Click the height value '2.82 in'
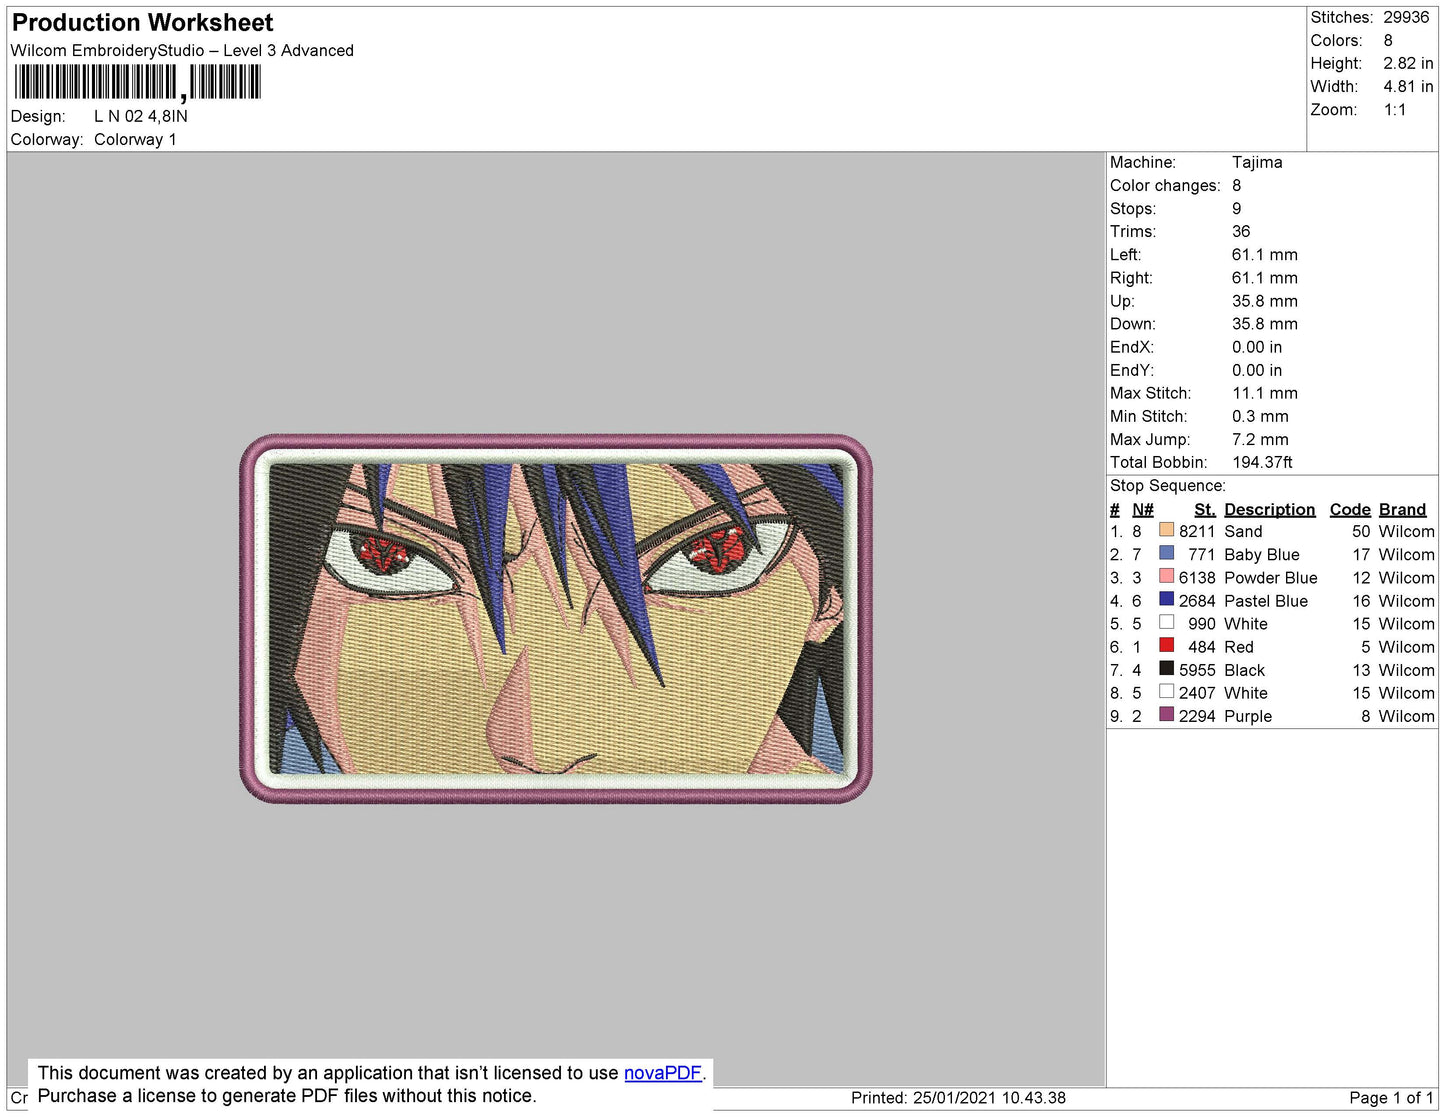Viewport: 1445px width, 1117px height. tap(1408, 63)
